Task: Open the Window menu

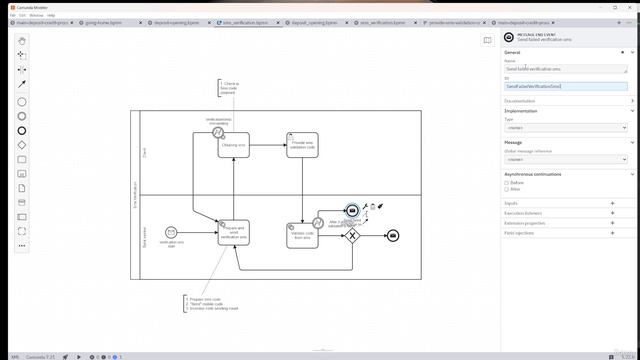Action: [x=36, y=16]
